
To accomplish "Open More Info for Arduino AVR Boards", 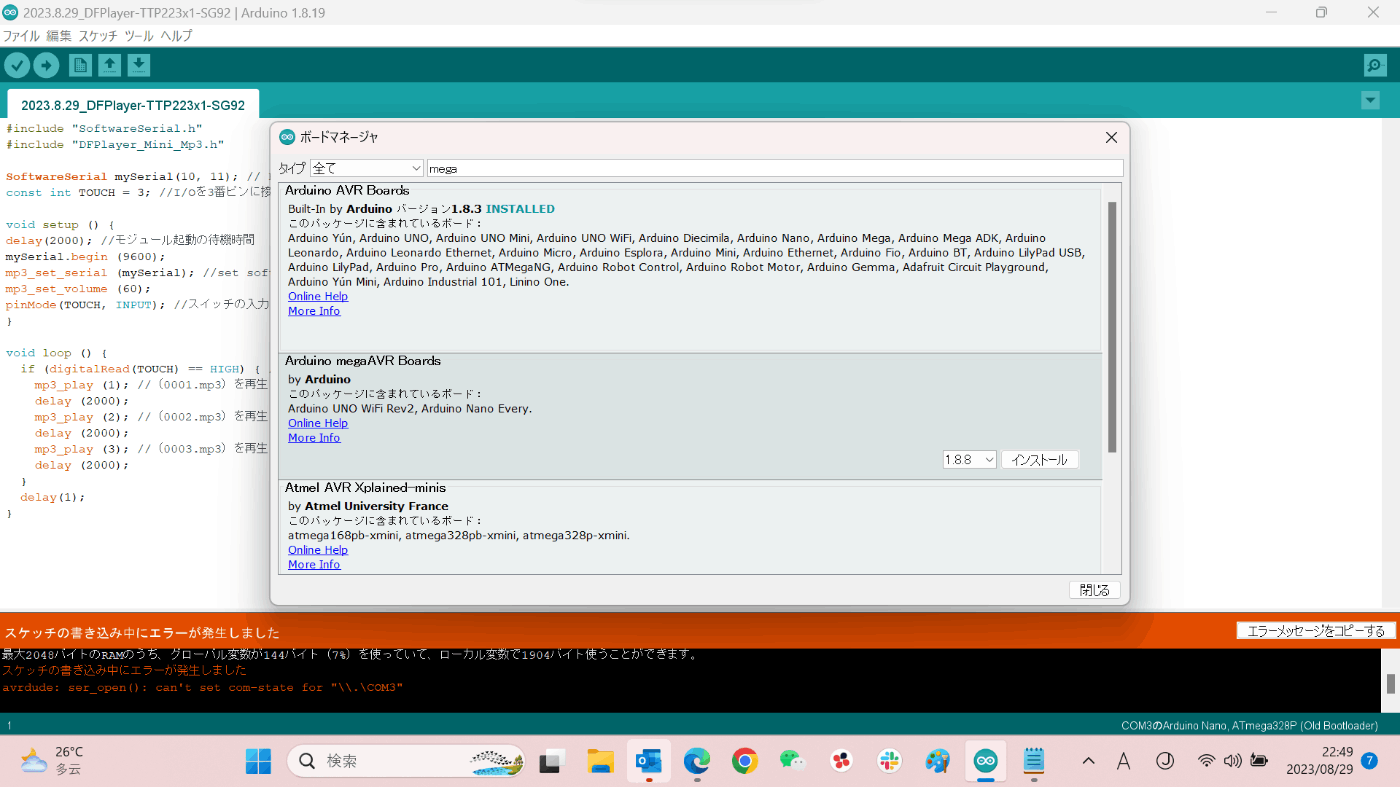I will tap(314, 311).
